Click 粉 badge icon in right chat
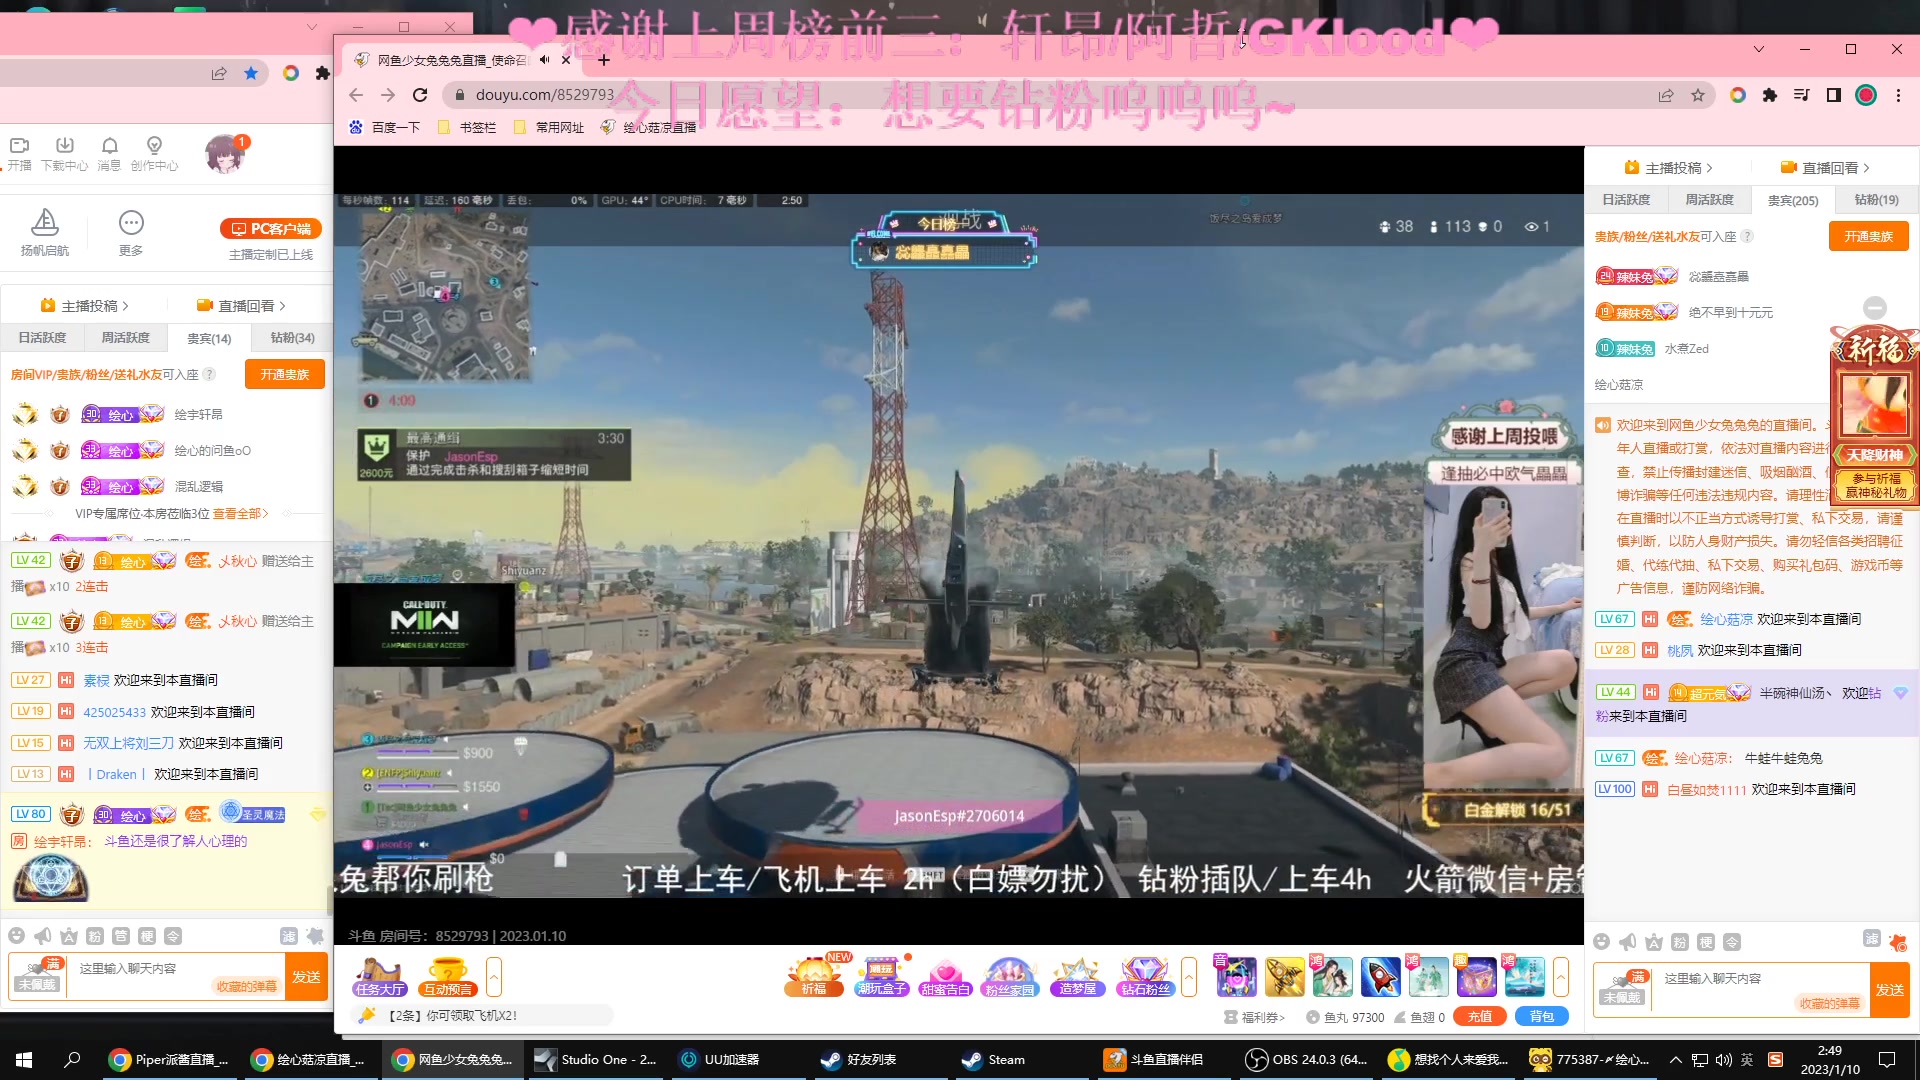 pyautogui.click(x=1680, y=942)
